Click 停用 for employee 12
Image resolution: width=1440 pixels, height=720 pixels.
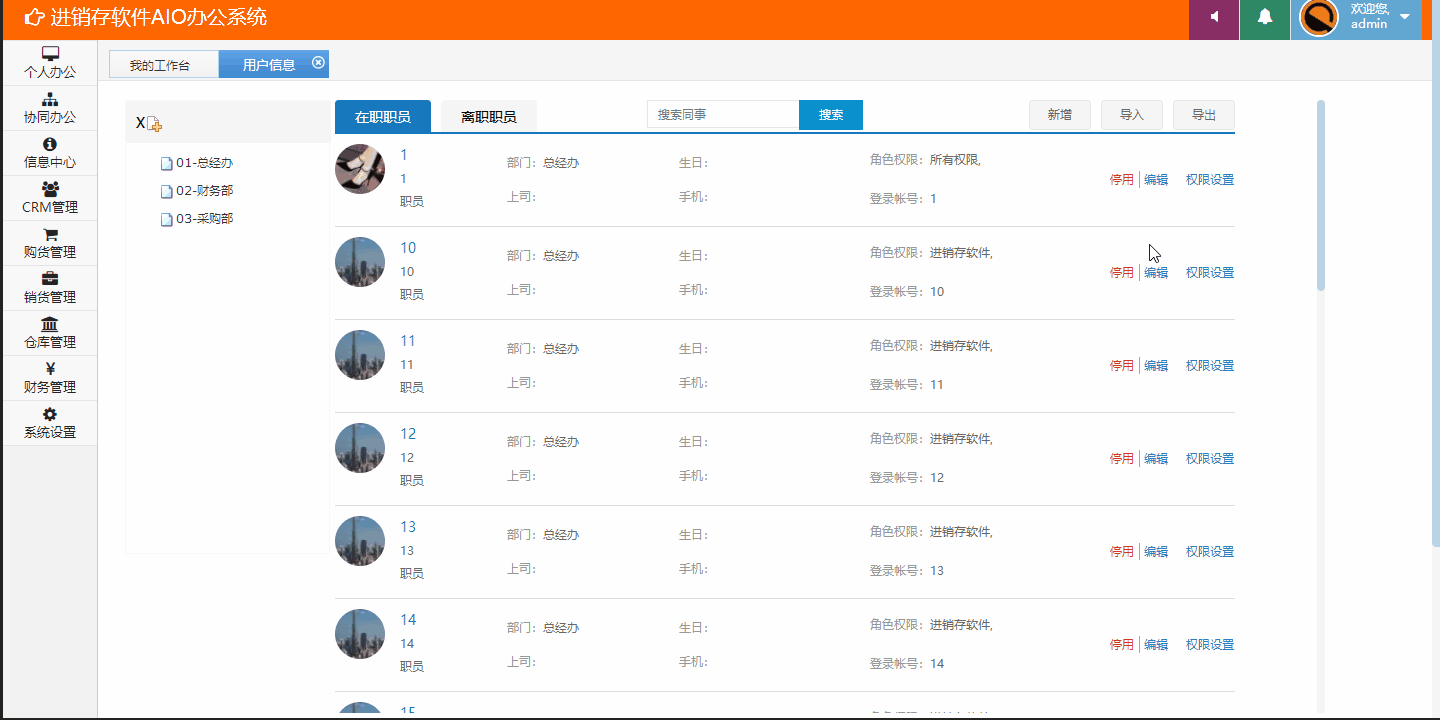pos(1122,459)
